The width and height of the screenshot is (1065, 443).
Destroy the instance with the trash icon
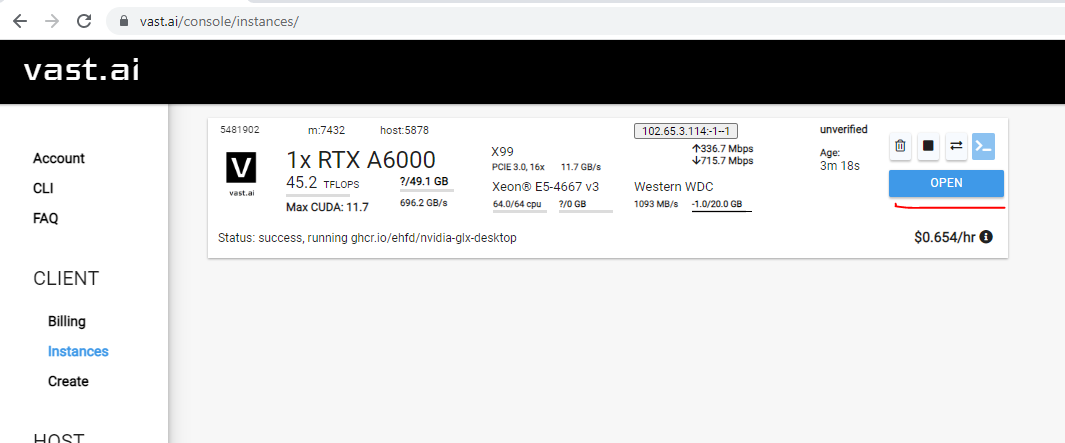point(900,146)
